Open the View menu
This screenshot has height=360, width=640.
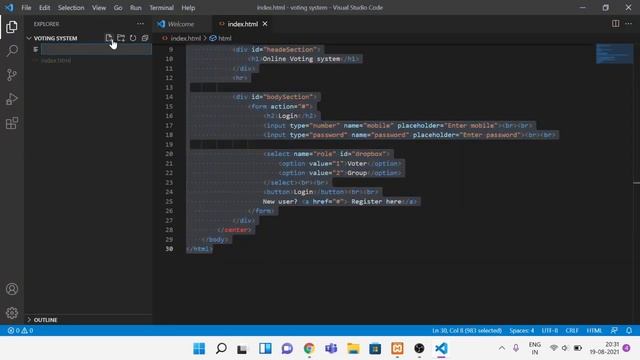point(99,8)
